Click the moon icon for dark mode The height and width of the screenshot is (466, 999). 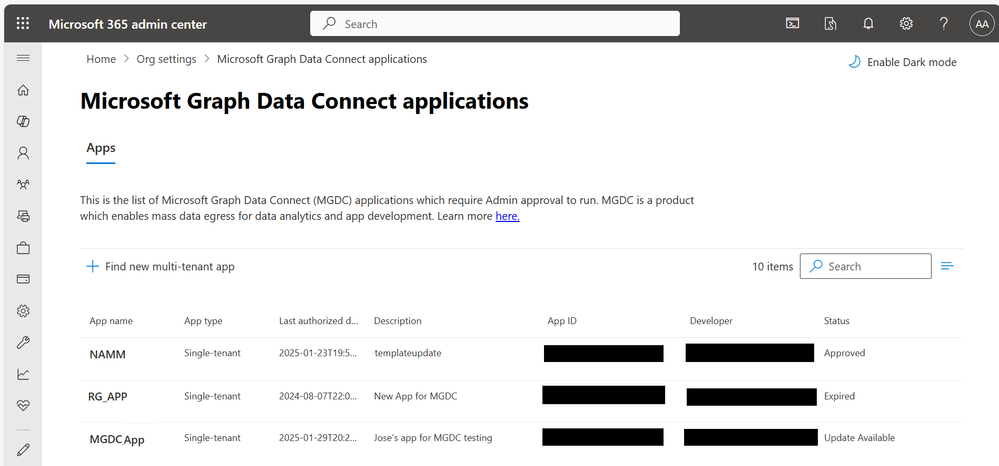point(854,62)
